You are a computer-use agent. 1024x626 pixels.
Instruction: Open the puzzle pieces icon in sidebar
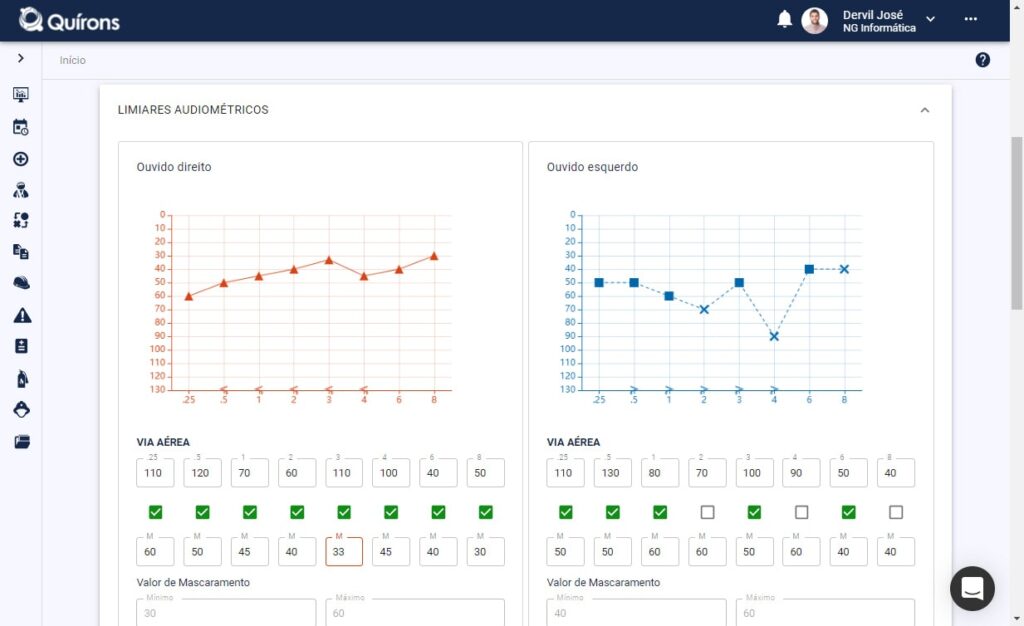(21, 221)
